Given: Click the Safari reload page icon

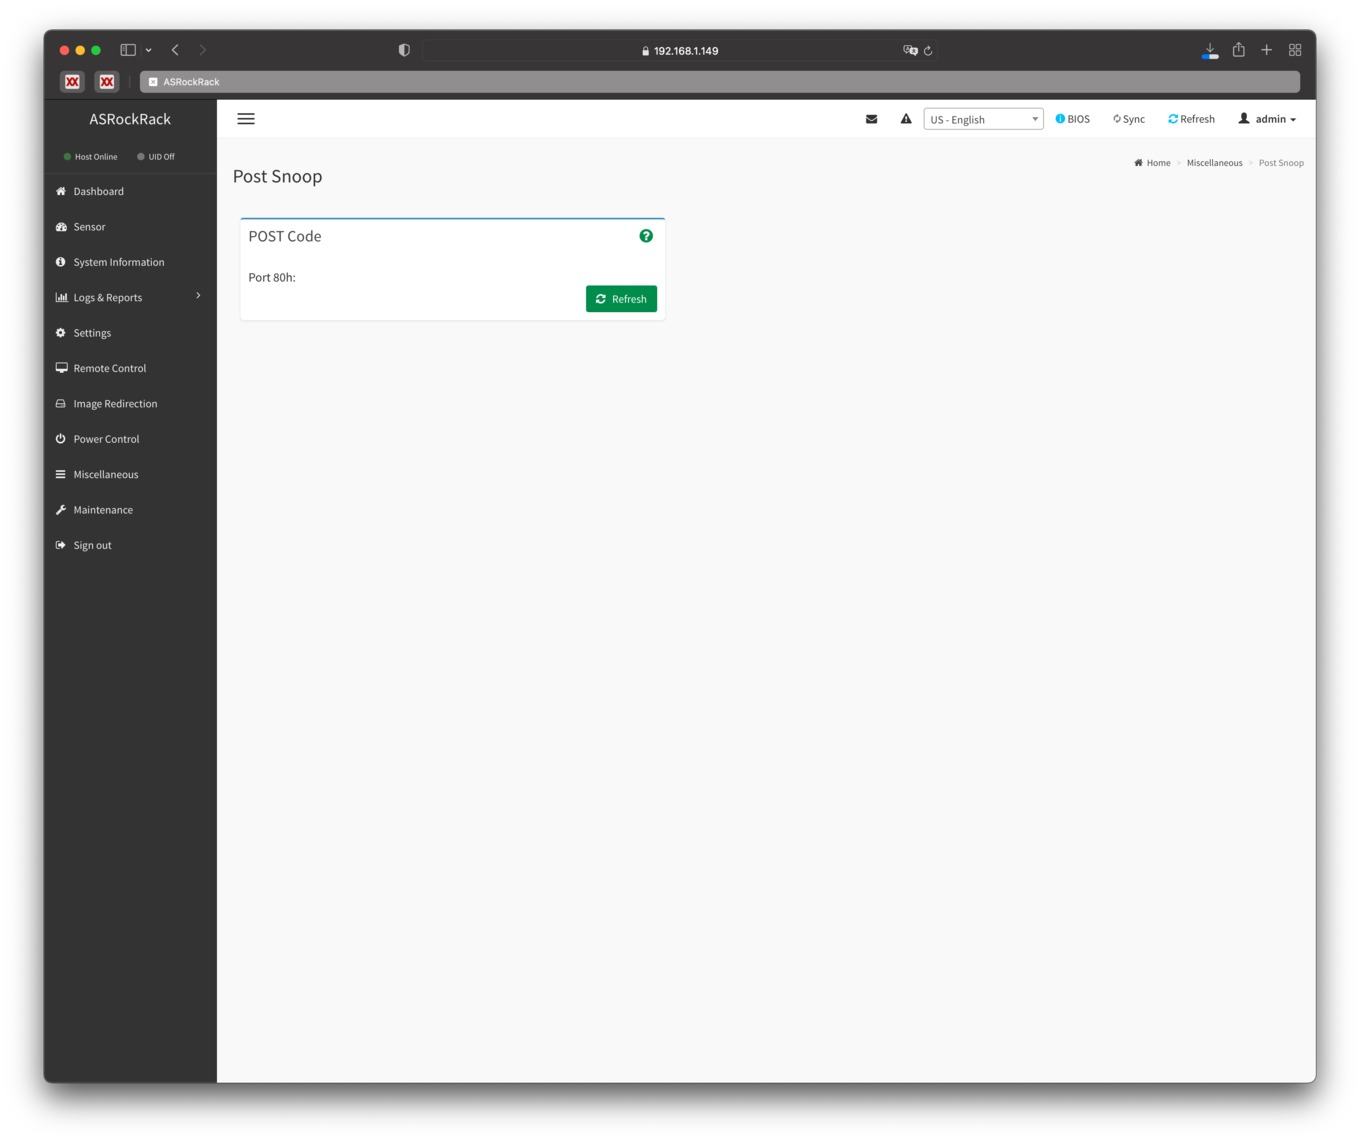Looking at the screenshot, I should click(x=928, y=50).
